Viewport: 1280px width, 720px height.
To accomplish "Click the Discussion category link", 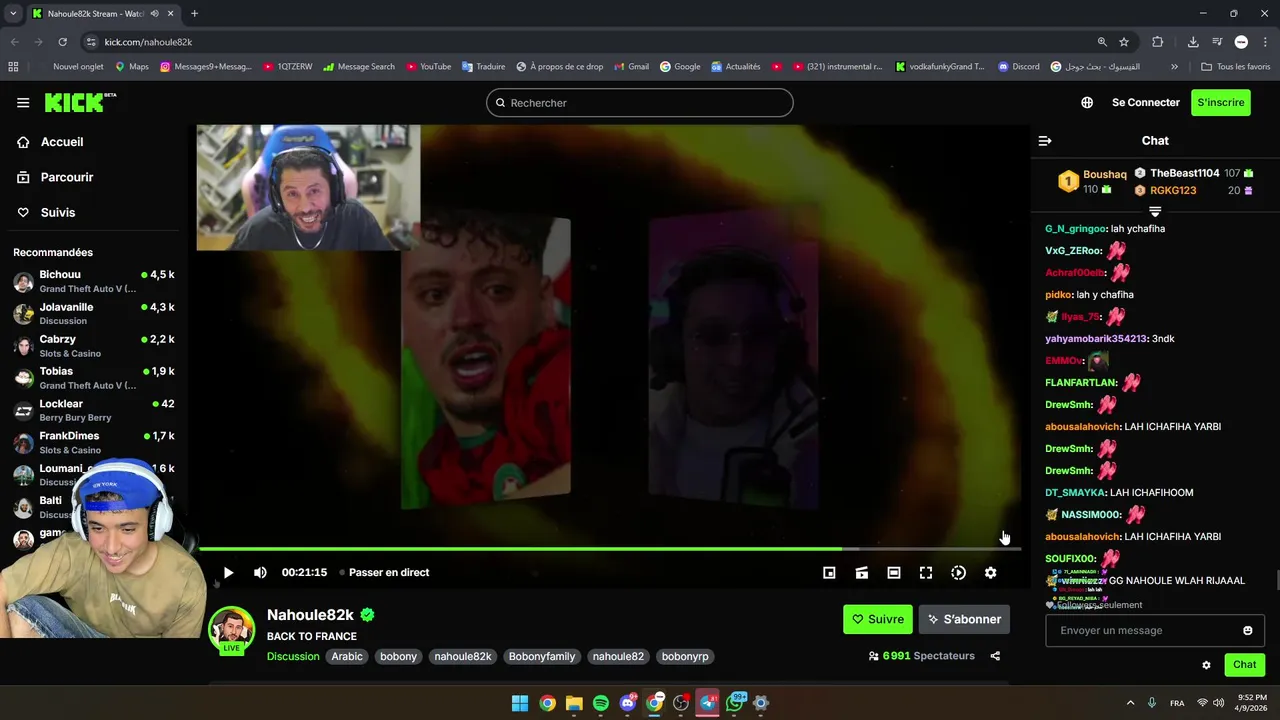I will pyautogui.click(x=293, y=657).
